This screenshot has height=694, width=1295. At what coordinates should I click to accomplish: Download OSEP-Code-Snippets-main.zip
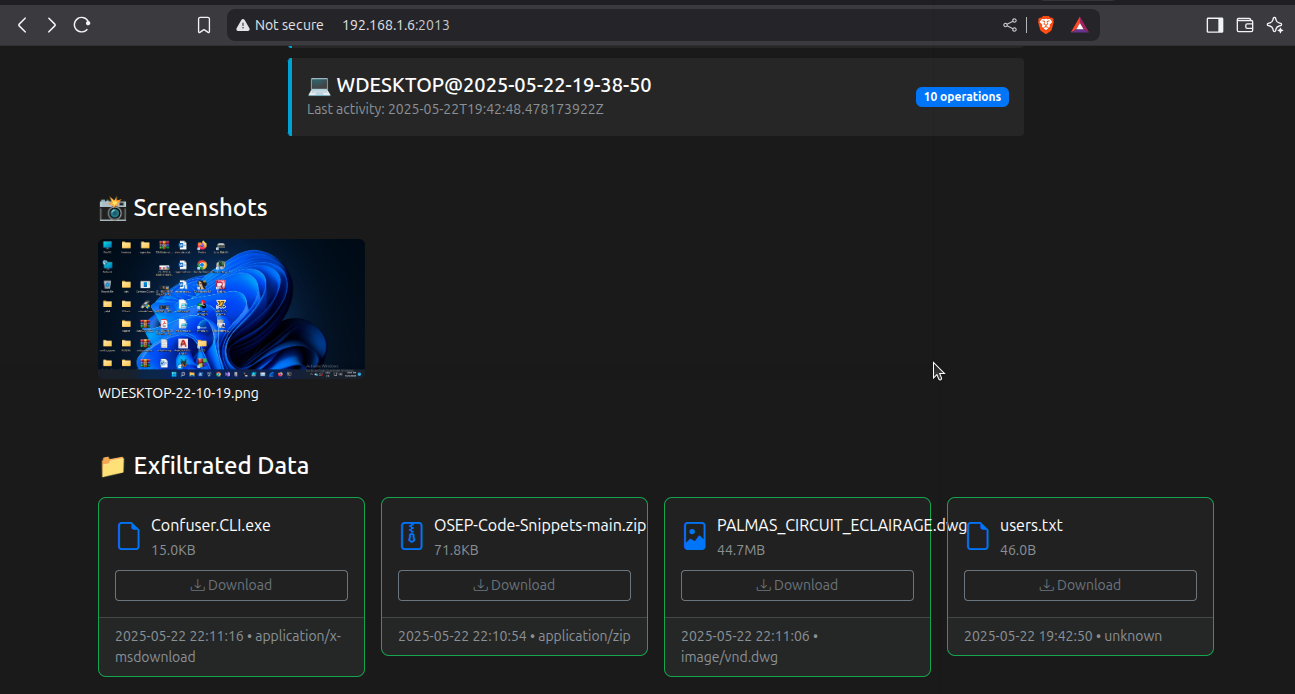coord(514,585)
